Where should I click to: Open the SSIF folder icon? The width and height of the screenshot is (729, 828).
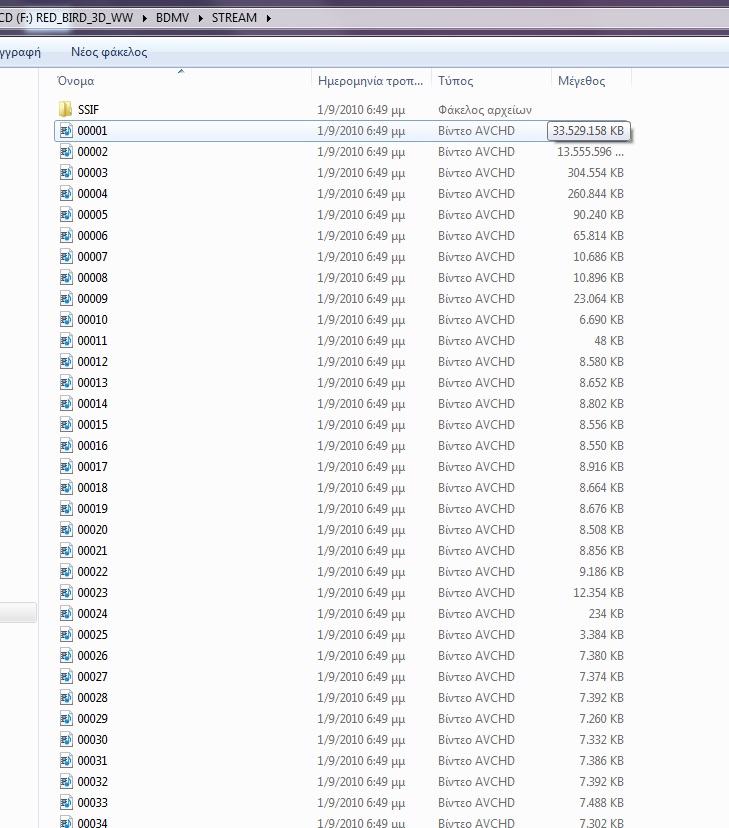[65, 109]
